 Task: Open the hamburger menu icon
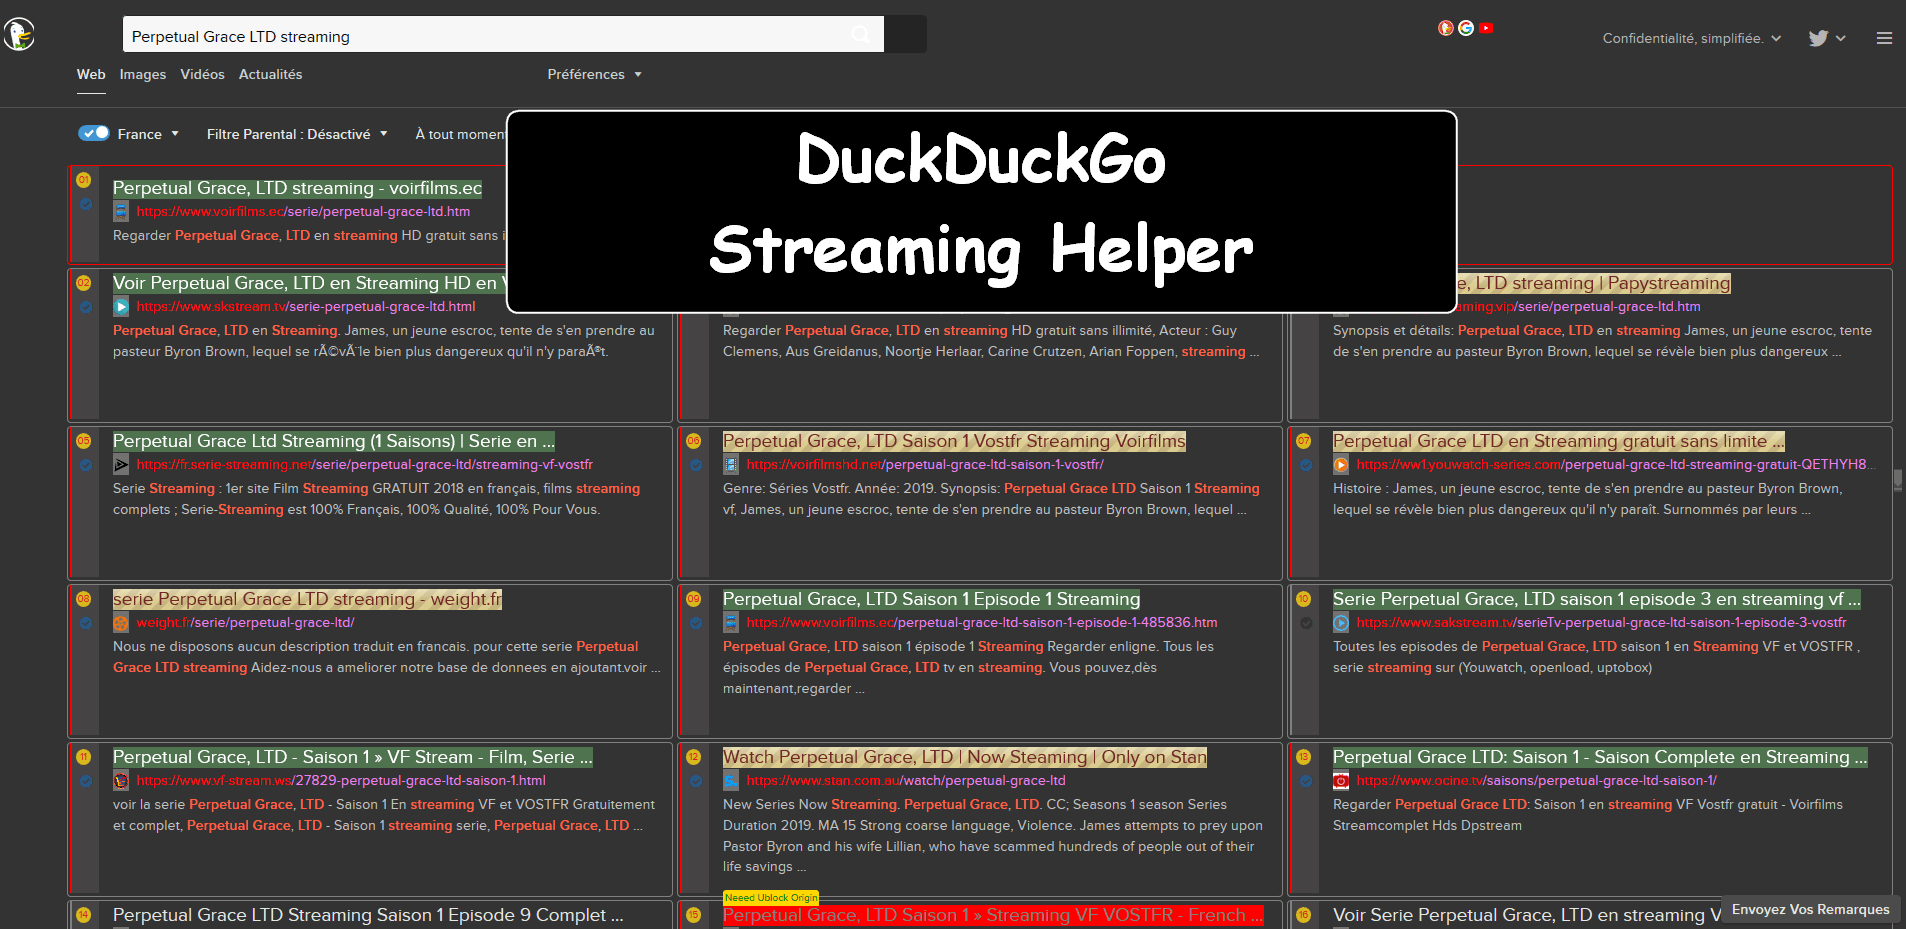coord(1884,38)
